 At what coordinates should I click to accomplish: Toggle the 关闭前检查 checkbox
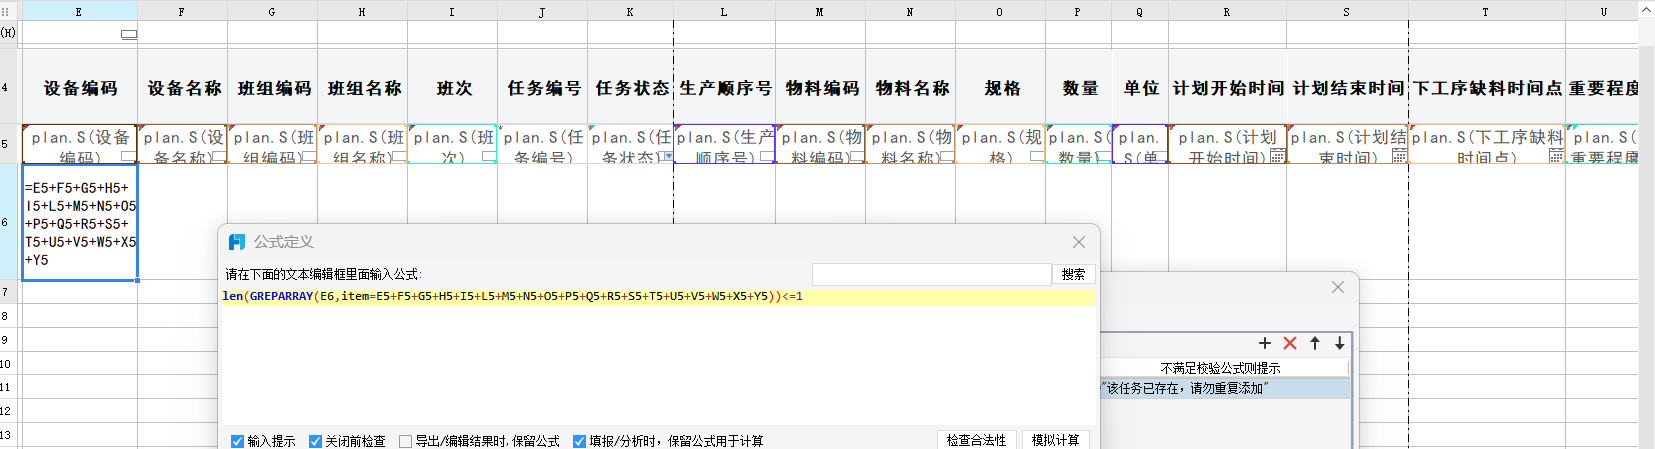(315, 441)
